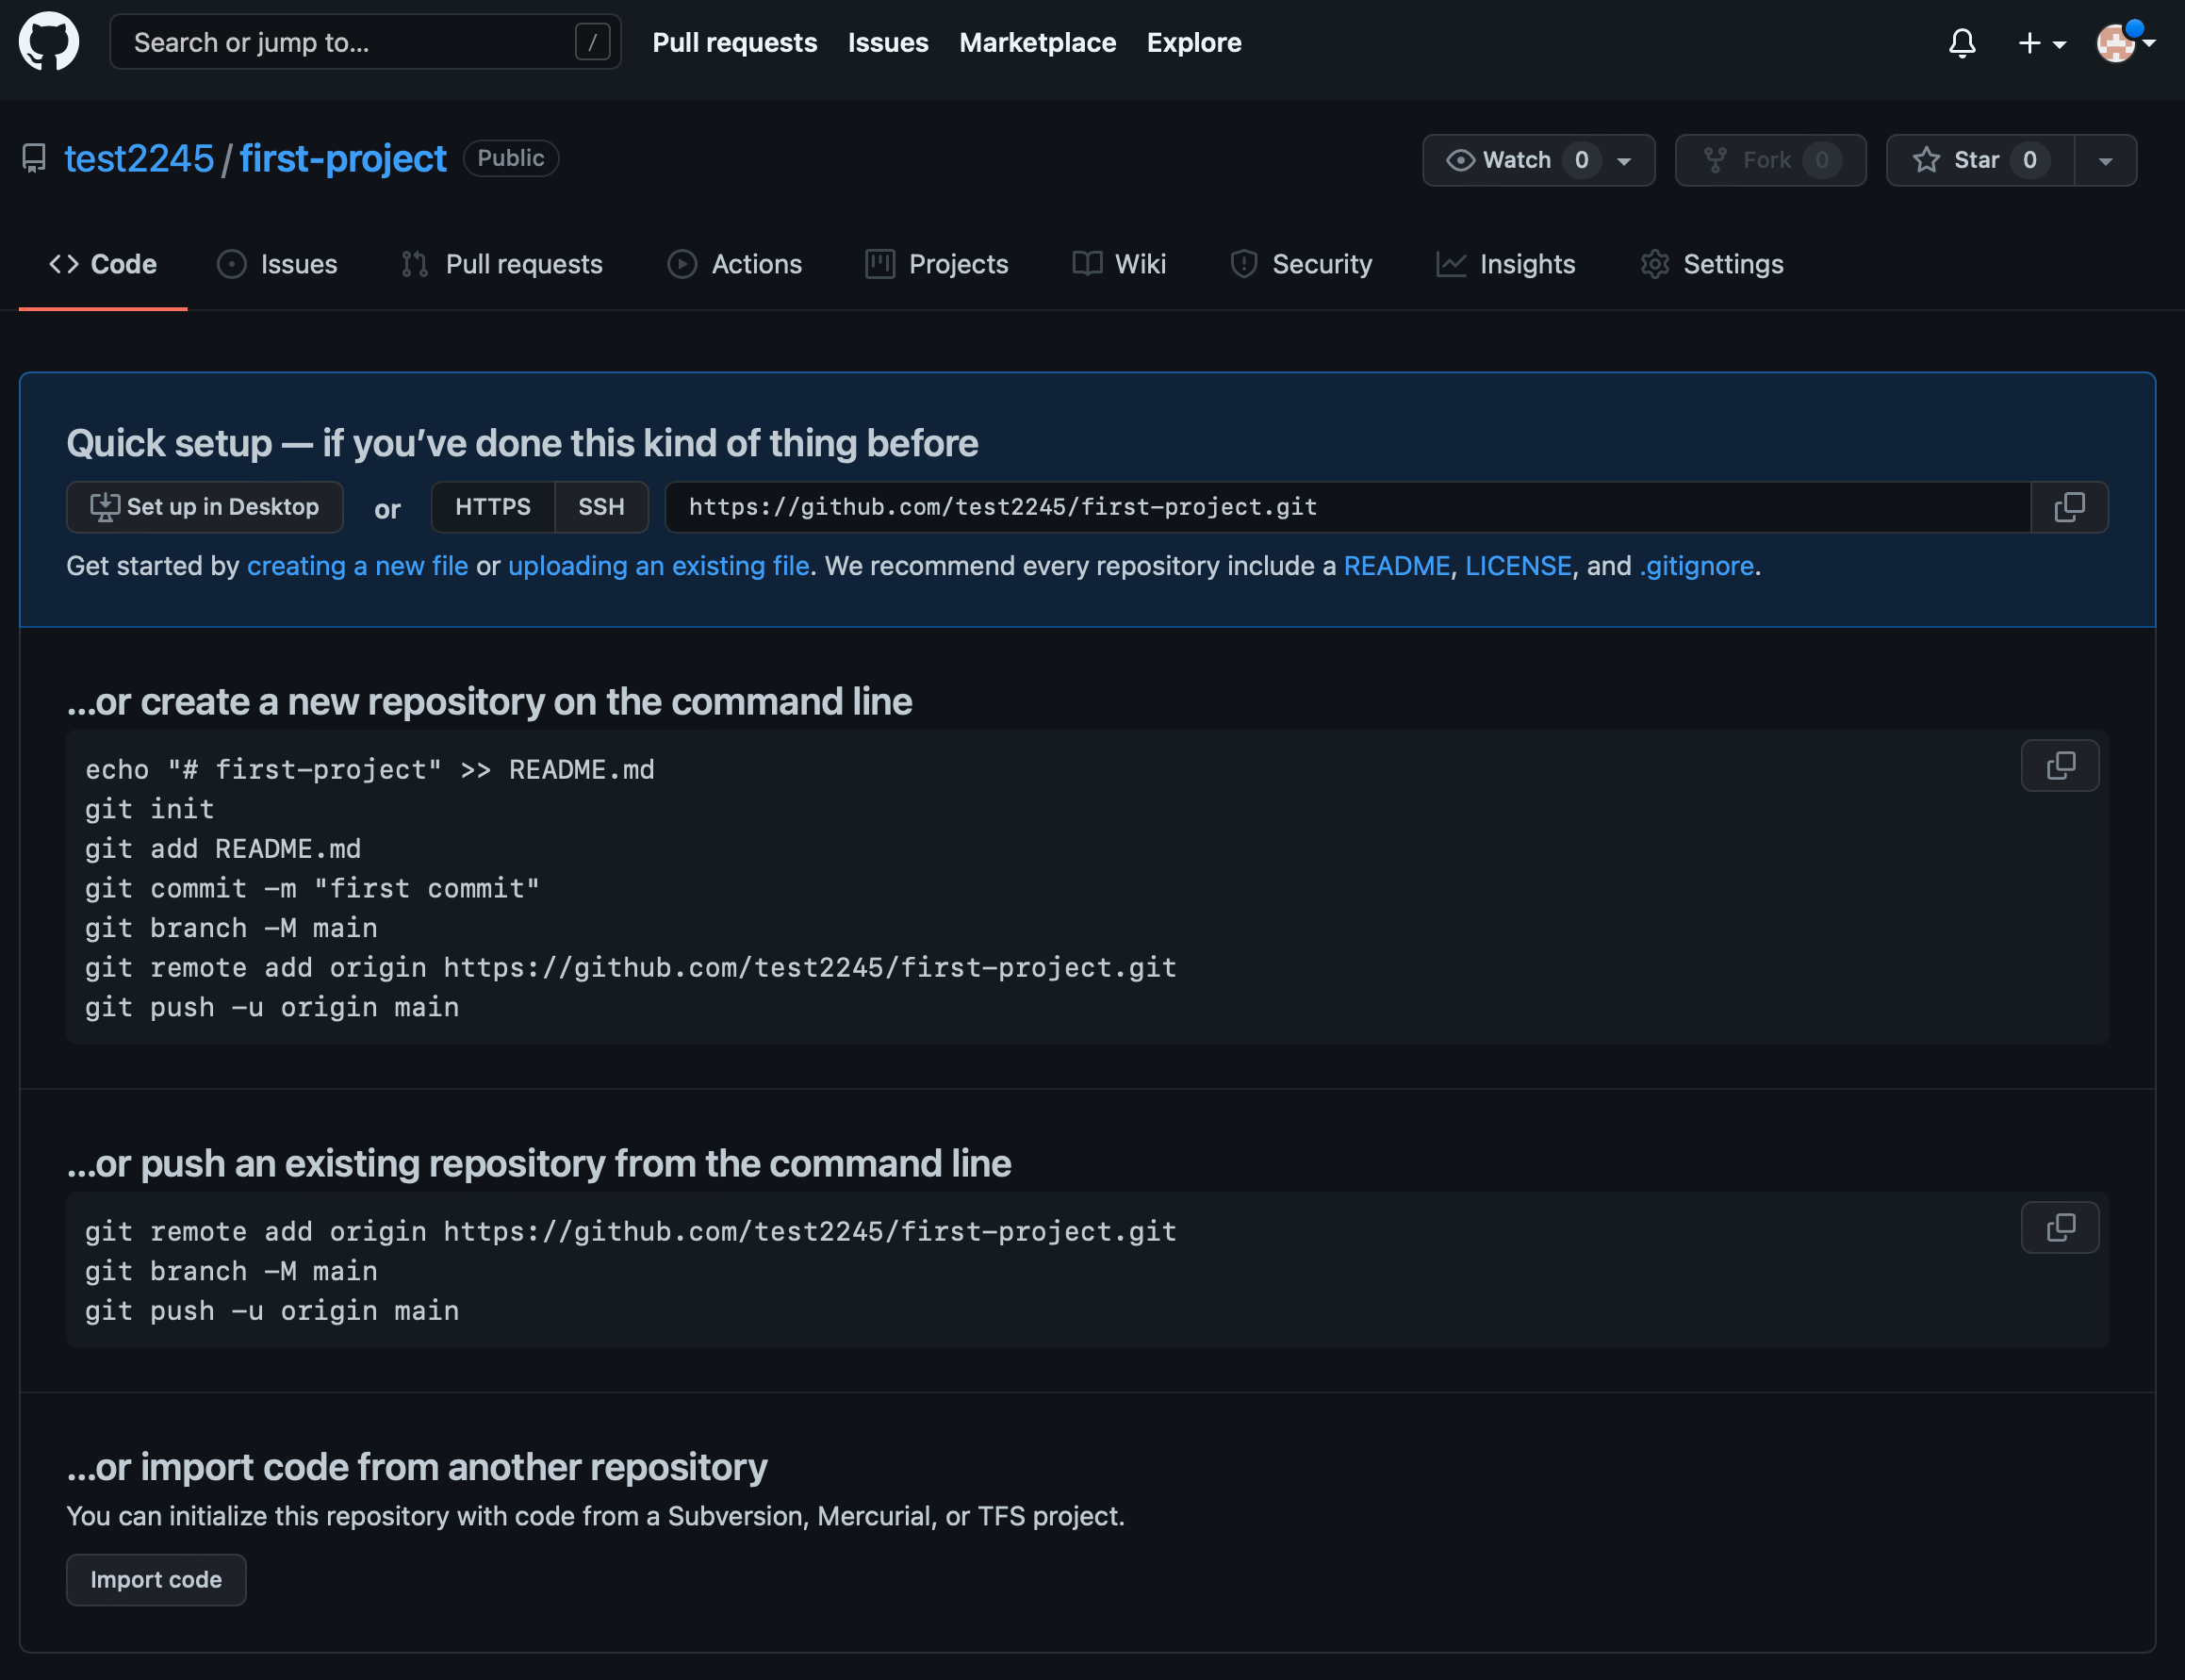This screenshot has height=1680, width=2185.
Task: Click the Star count badge
Action: click(x=2029, y=160)
